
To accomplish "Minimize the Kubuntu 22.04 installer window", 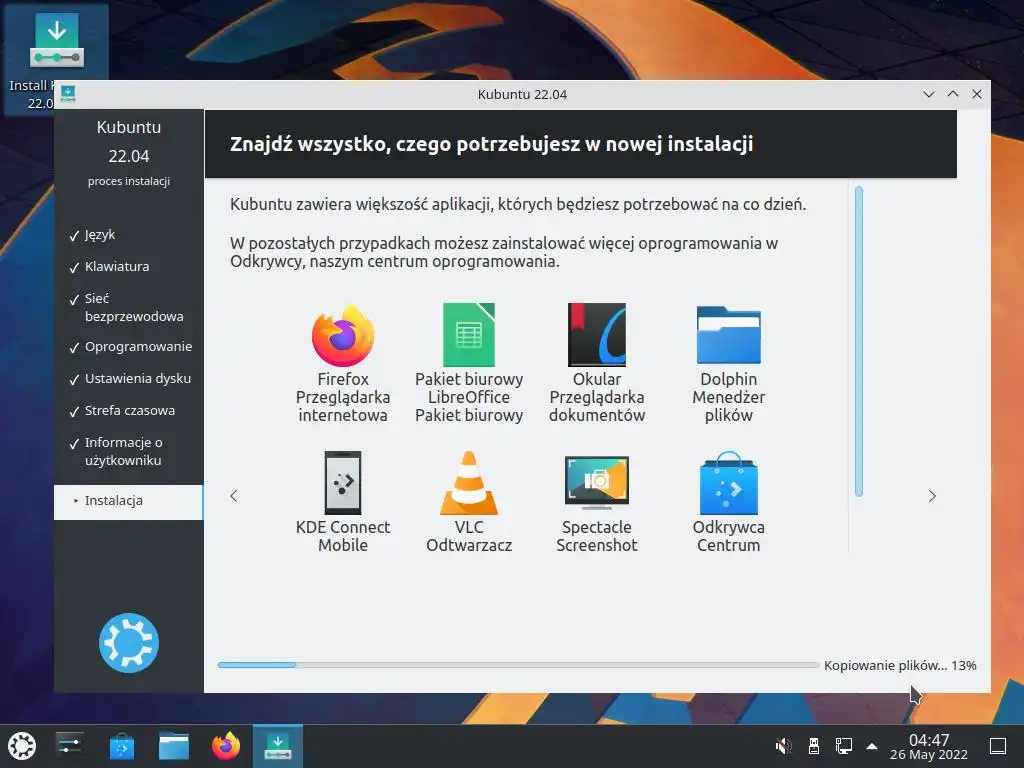I will point(929,94).
